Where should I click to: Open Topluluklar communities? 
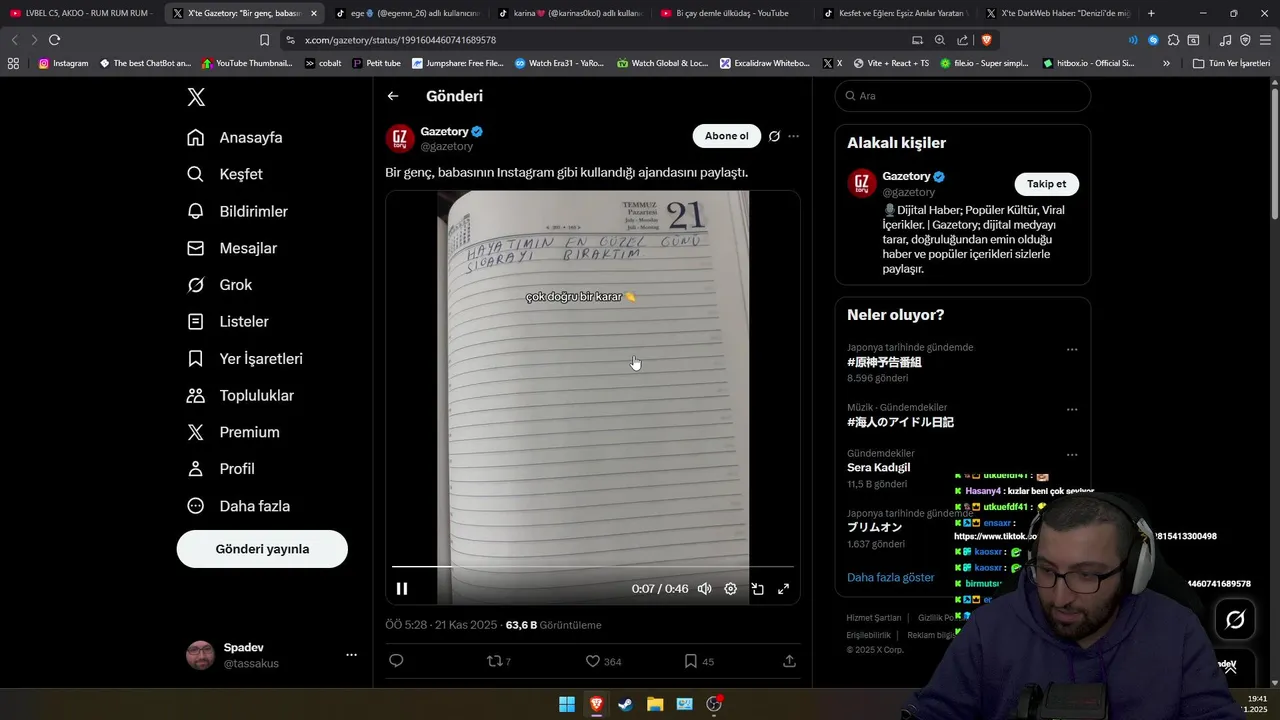tap(241, 395)
